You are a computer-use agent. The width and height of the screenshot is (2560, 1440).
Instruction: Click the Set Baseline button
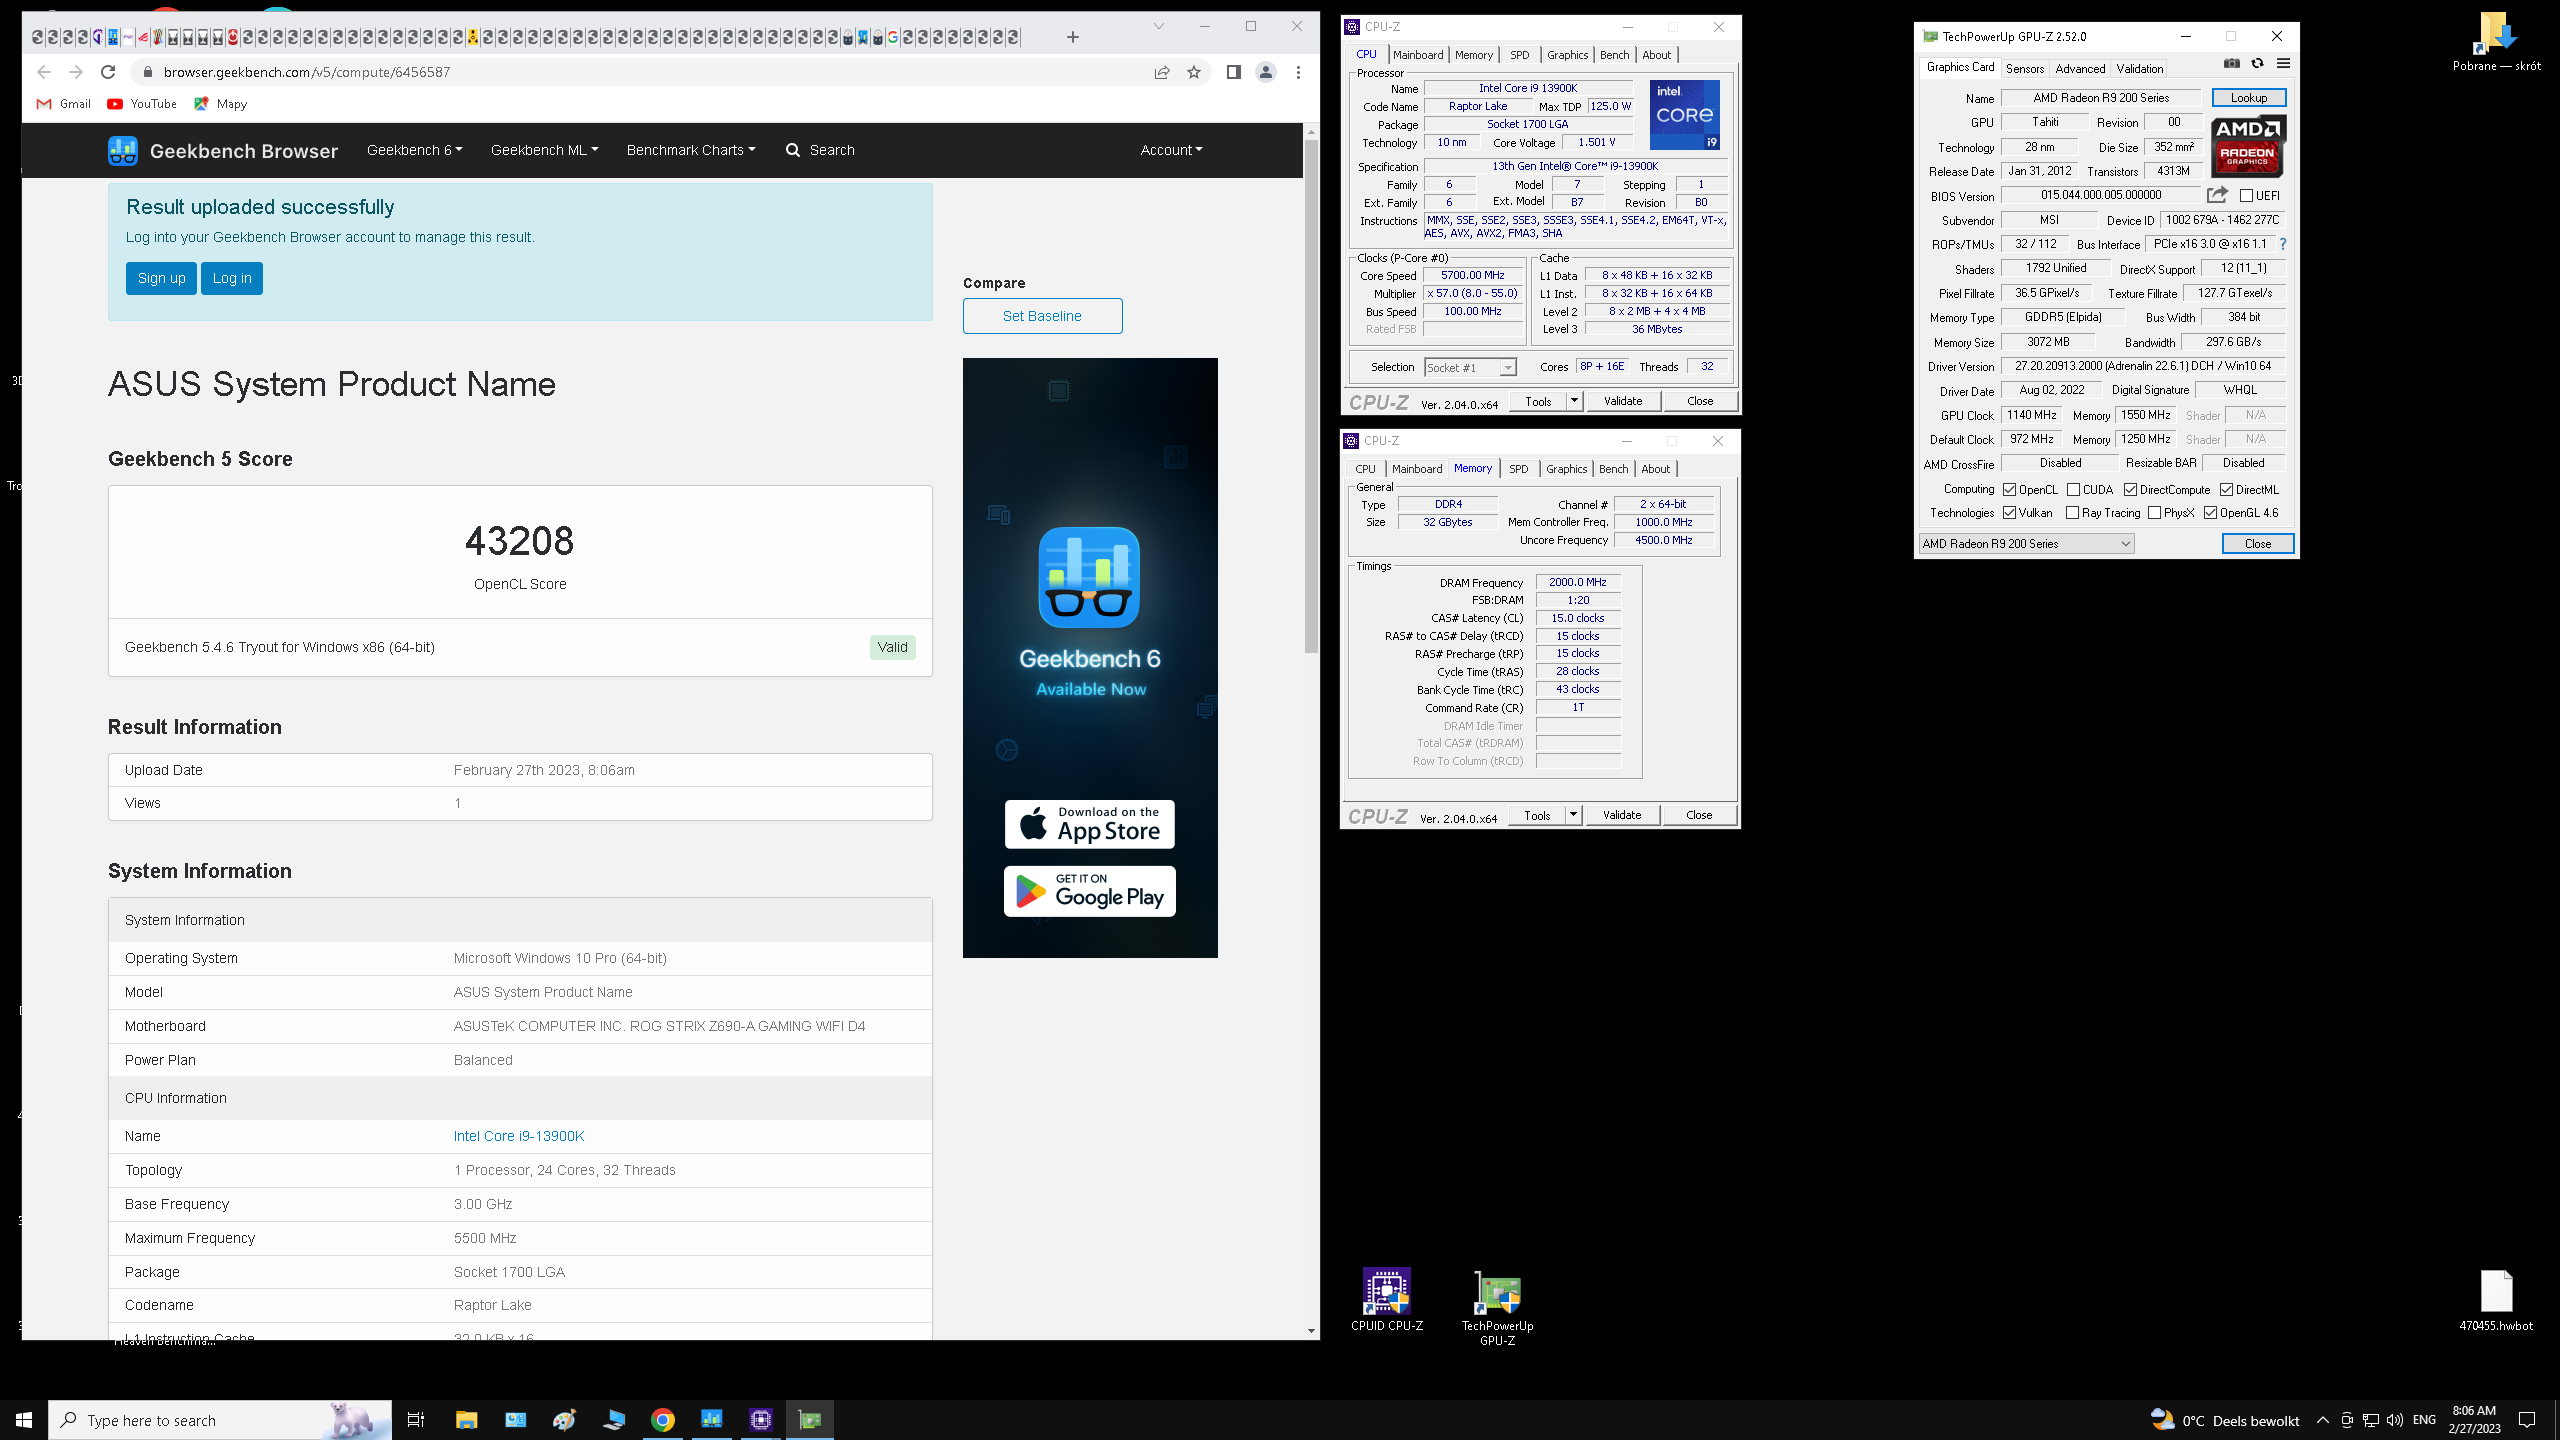point(1042,316)
